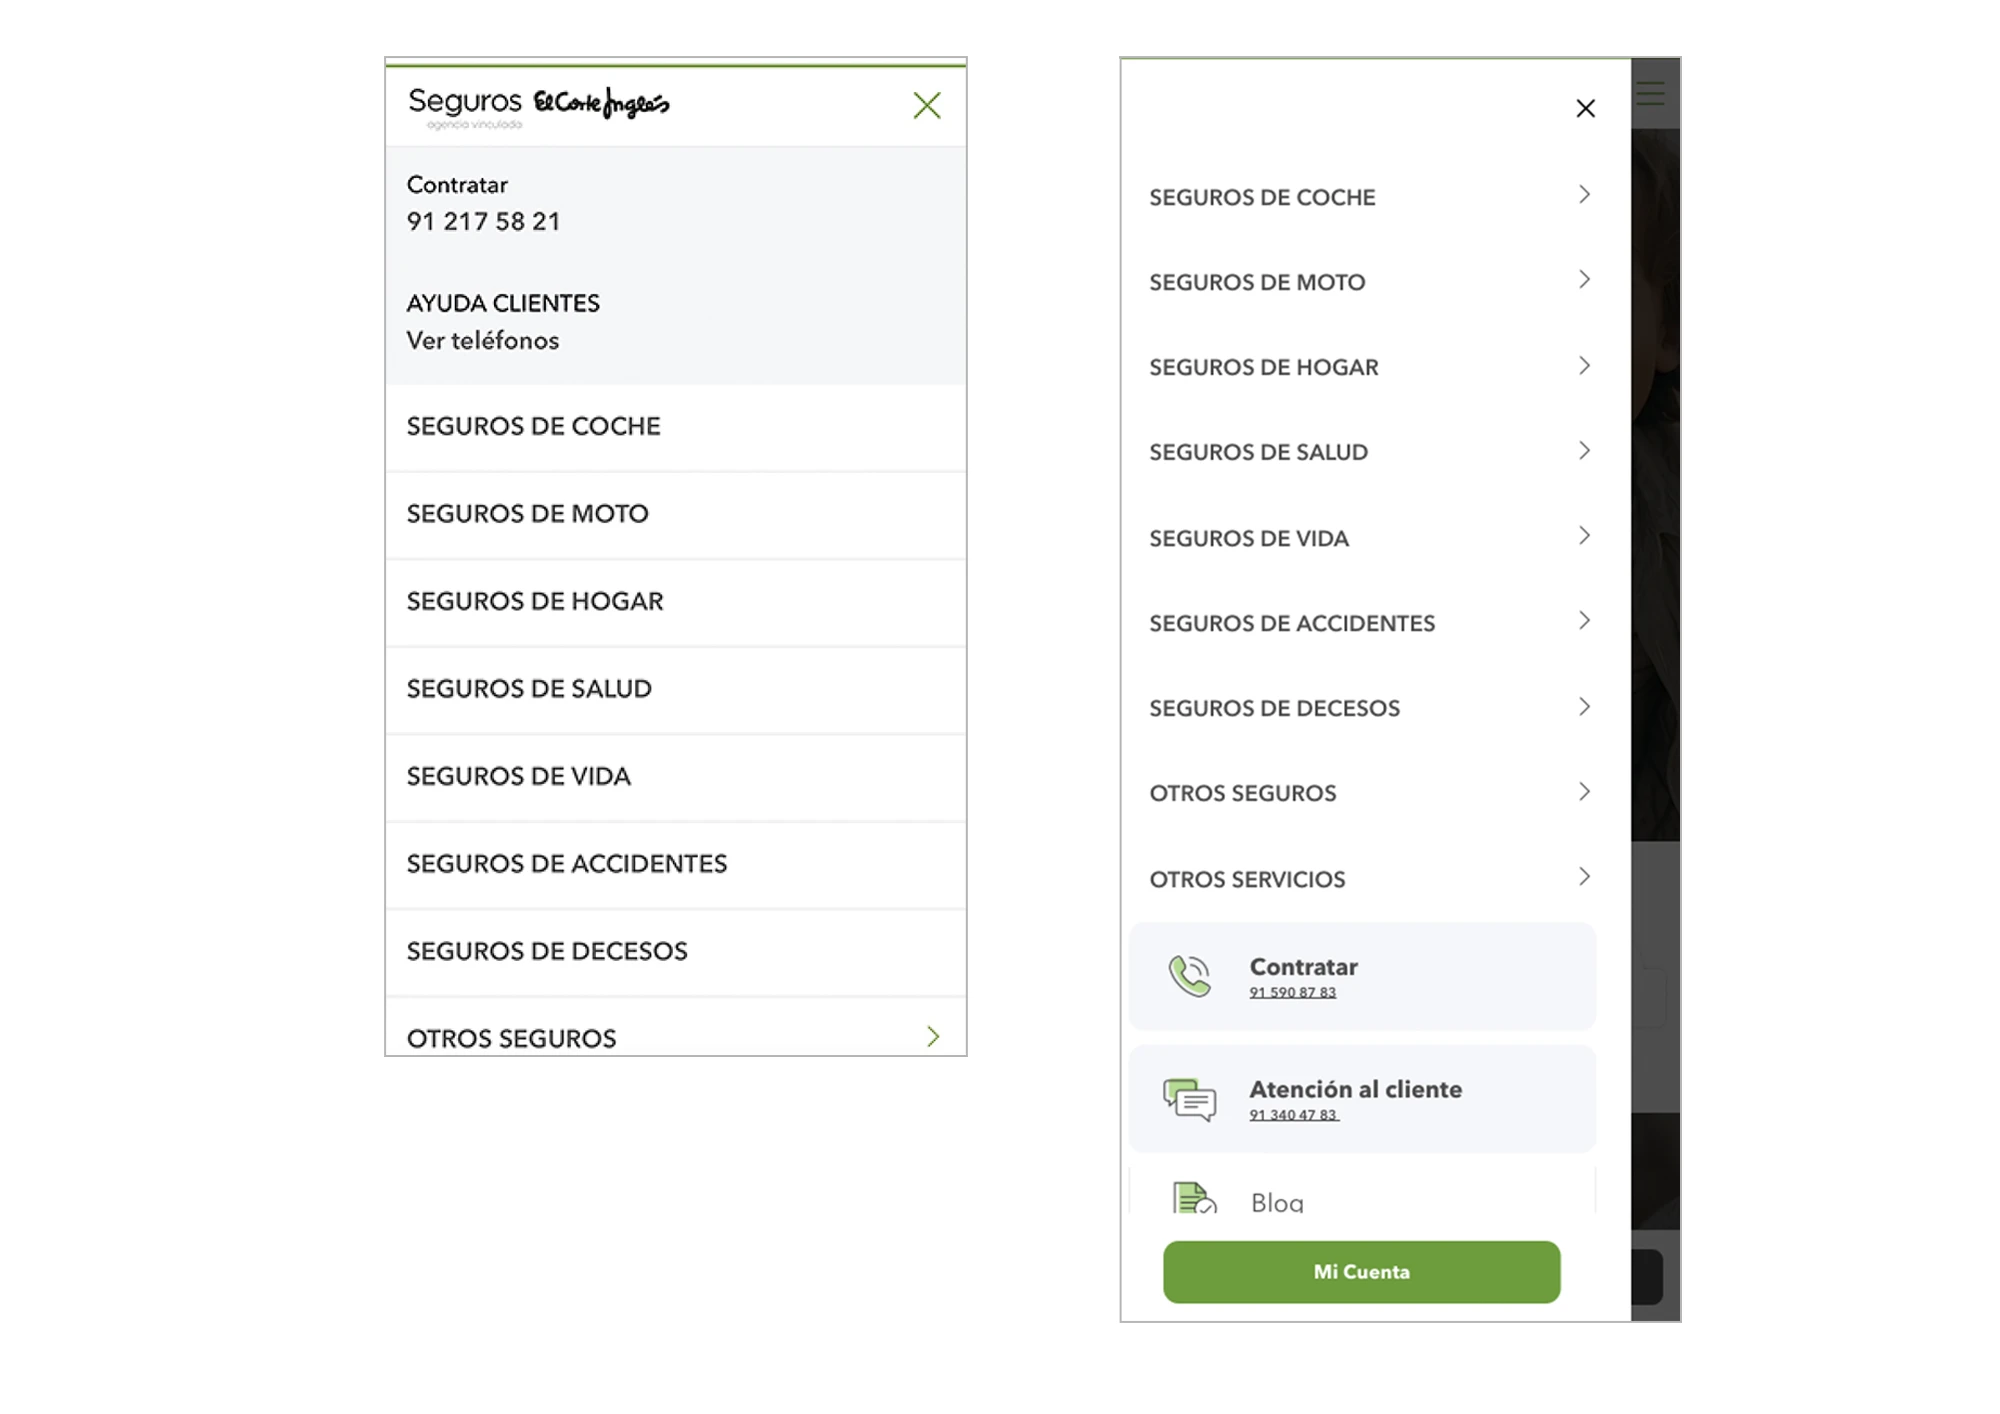Expand the Otros Servicios chevron arrow
Viewport: 2000px width, 1414px height.
1584,877
